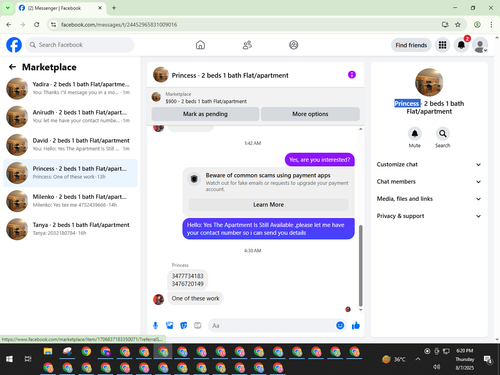Open the Windows notification center
Image resolution: width=500 pixels, height=375 pixels.
488,359
